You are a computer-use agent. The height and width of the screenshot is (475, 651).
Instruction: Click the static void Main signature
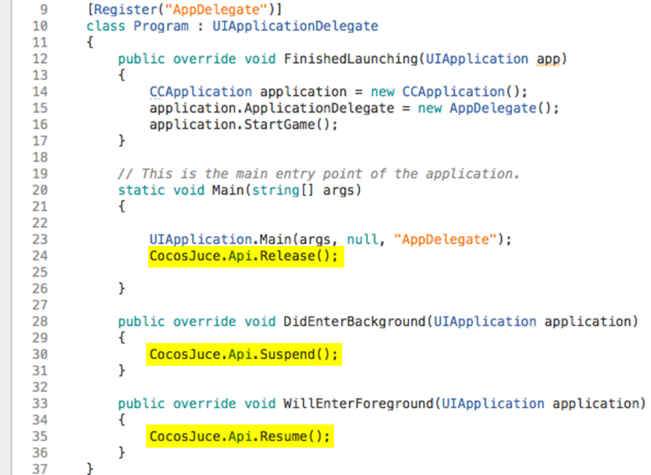pyautogui.click(x=240, y=190)
